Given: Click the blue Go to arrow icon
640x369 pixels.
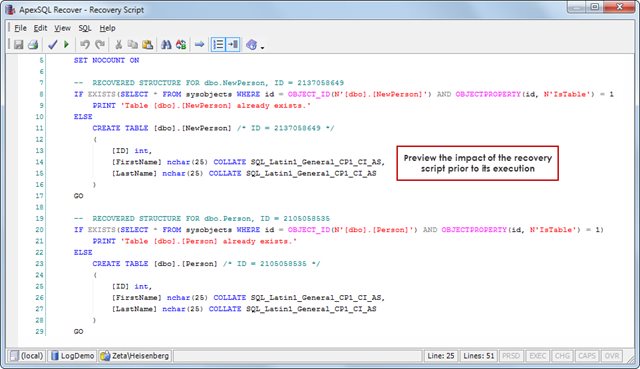Looking at the screenshot, I should coord(199,44).
